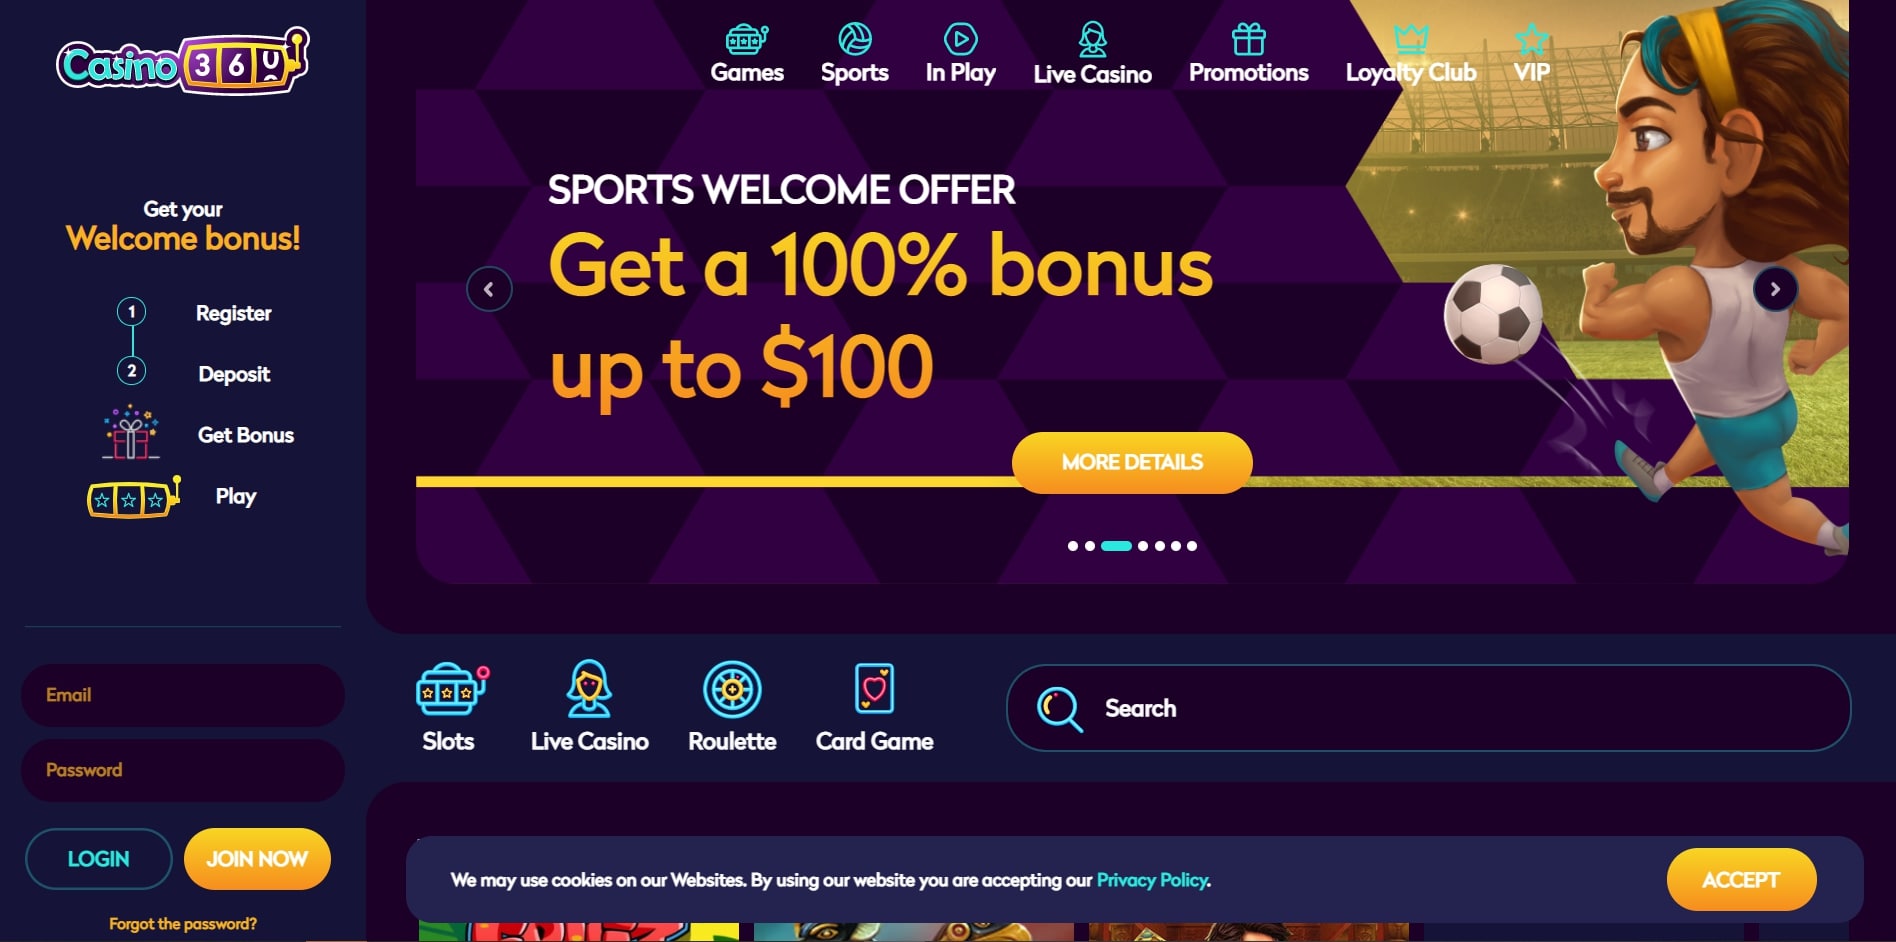Advance to next banner slide arrow
1896x942 pixels.
pyautogui.click(x=1775, y=289)
